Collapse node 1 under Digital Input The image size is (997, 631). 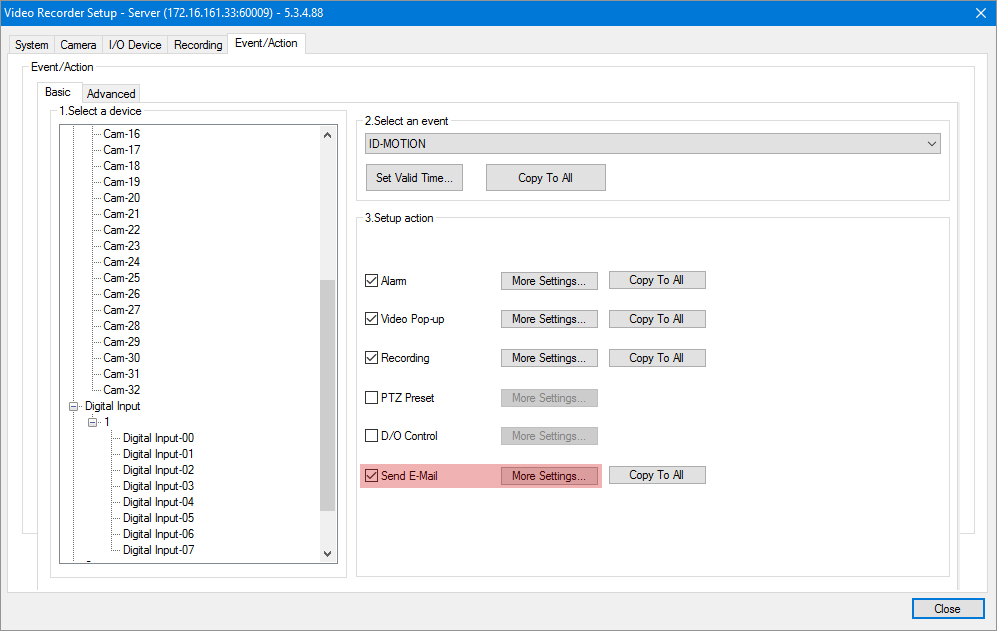click(93, 422)
